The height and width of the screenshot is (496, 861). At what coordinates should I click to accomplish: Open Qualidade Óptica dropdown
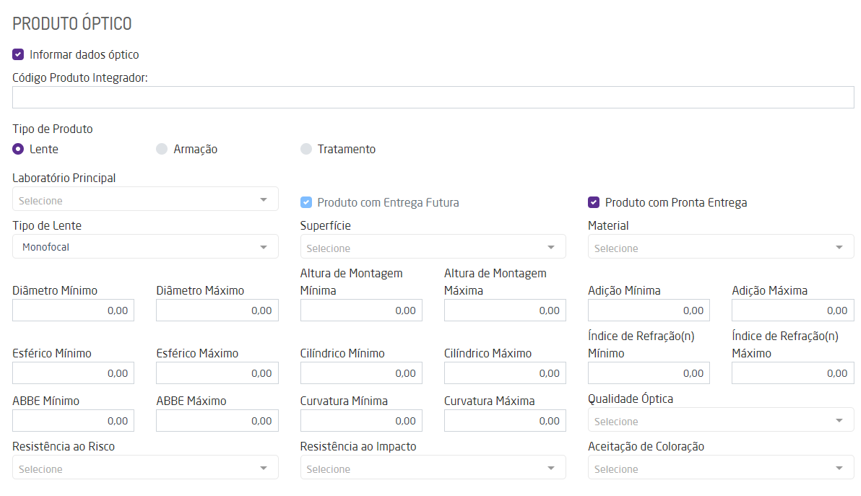tap(720, 421)
